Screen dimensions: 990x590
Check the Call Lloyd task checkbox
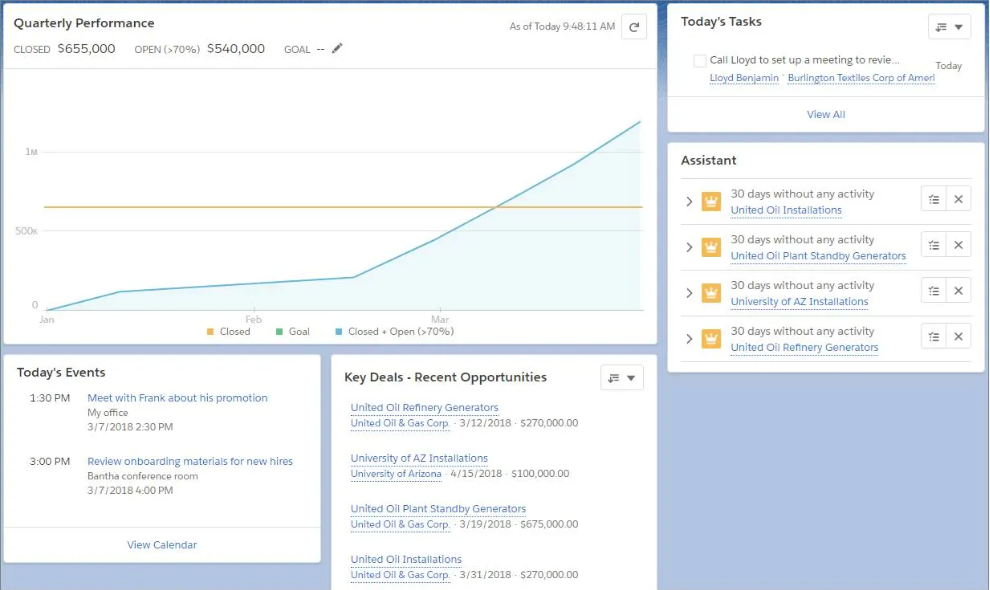pyautogui.click(x=700, y=61)
